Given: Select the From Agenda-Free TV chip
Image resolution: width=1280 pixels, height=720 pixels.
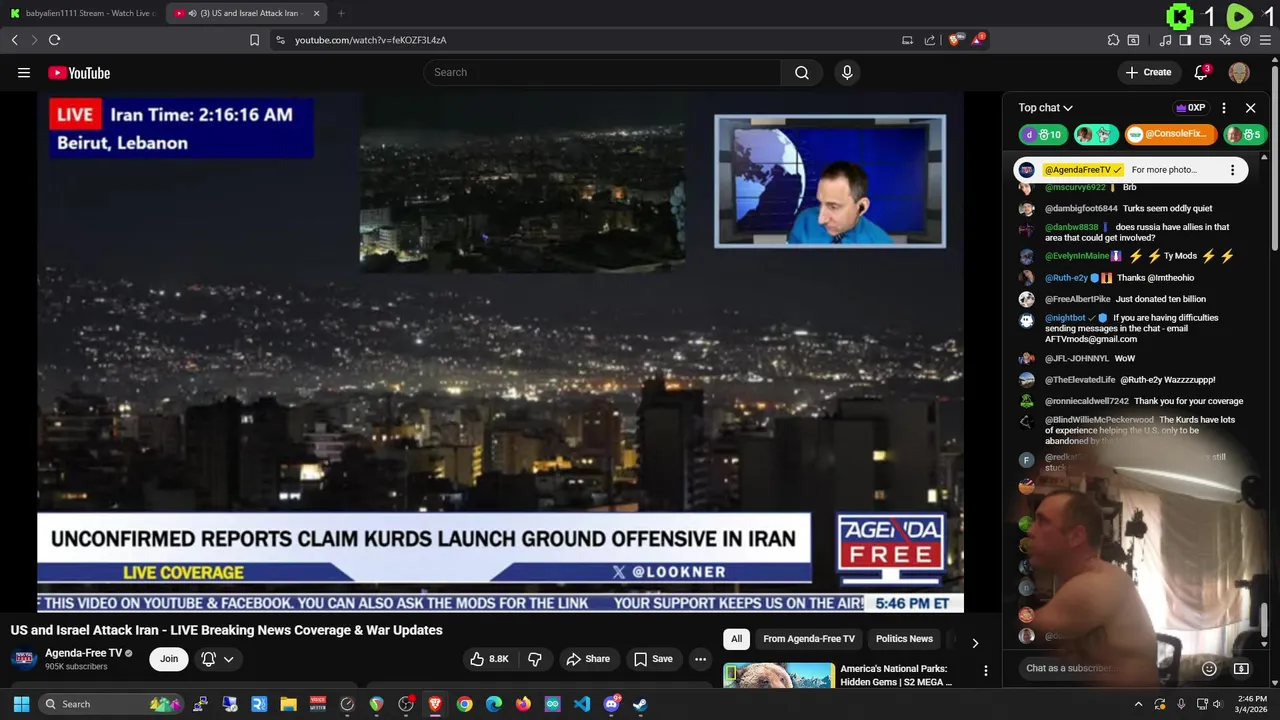Looking at the screenshot, I should [x=809, y=639].
